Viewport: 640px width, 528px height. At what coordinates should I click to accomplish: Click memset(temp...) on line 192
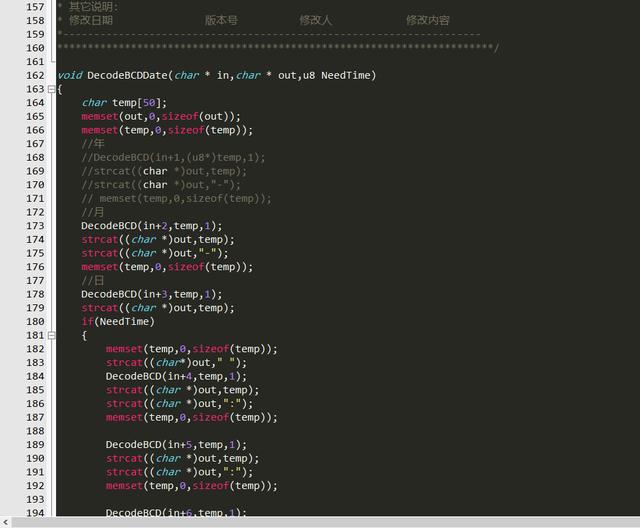192,486
